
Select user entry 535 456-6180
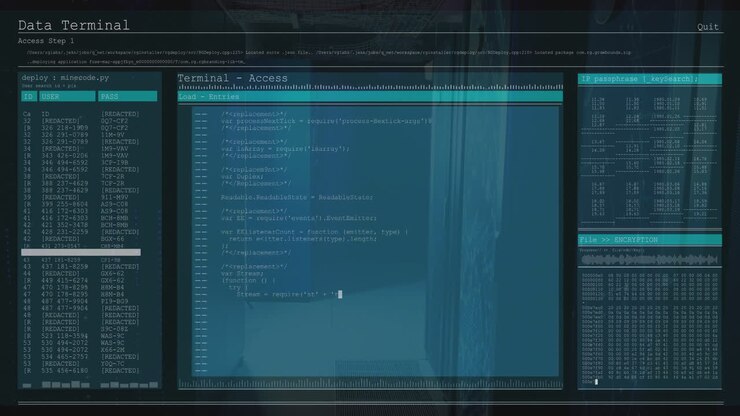(65, 371)
